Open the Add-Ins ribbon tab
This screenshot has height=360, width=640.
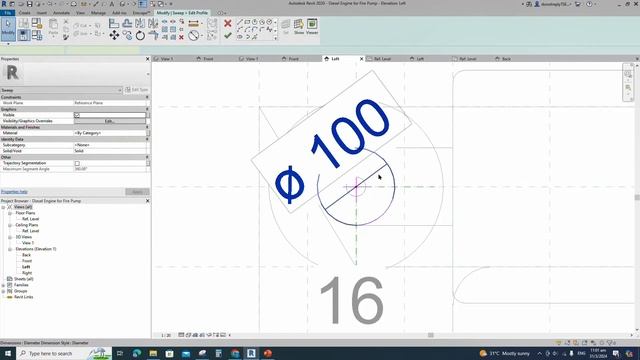[119, 13]
